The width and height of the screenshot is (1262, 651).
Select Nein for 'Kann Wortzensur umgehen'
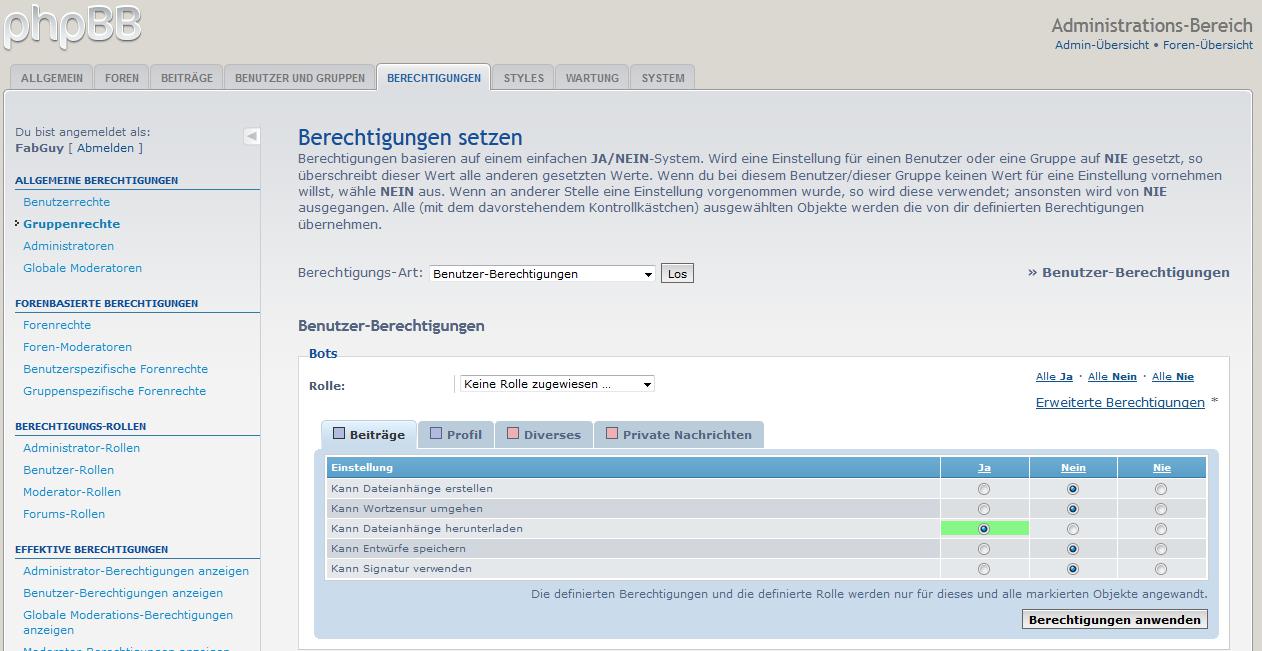click(x=1073, y=509)
